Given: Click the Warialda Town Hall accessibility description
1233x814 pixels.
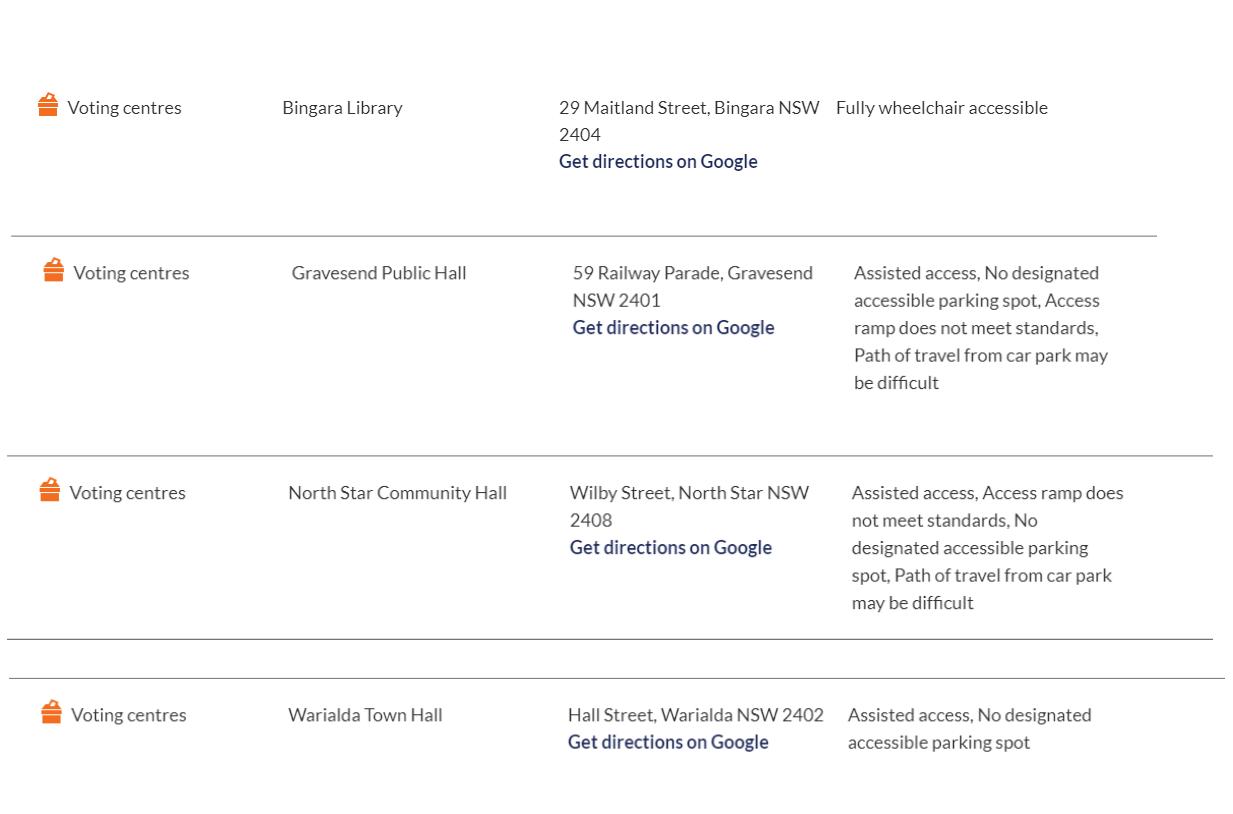Looking at the screenshot, I should click(968, 728).
